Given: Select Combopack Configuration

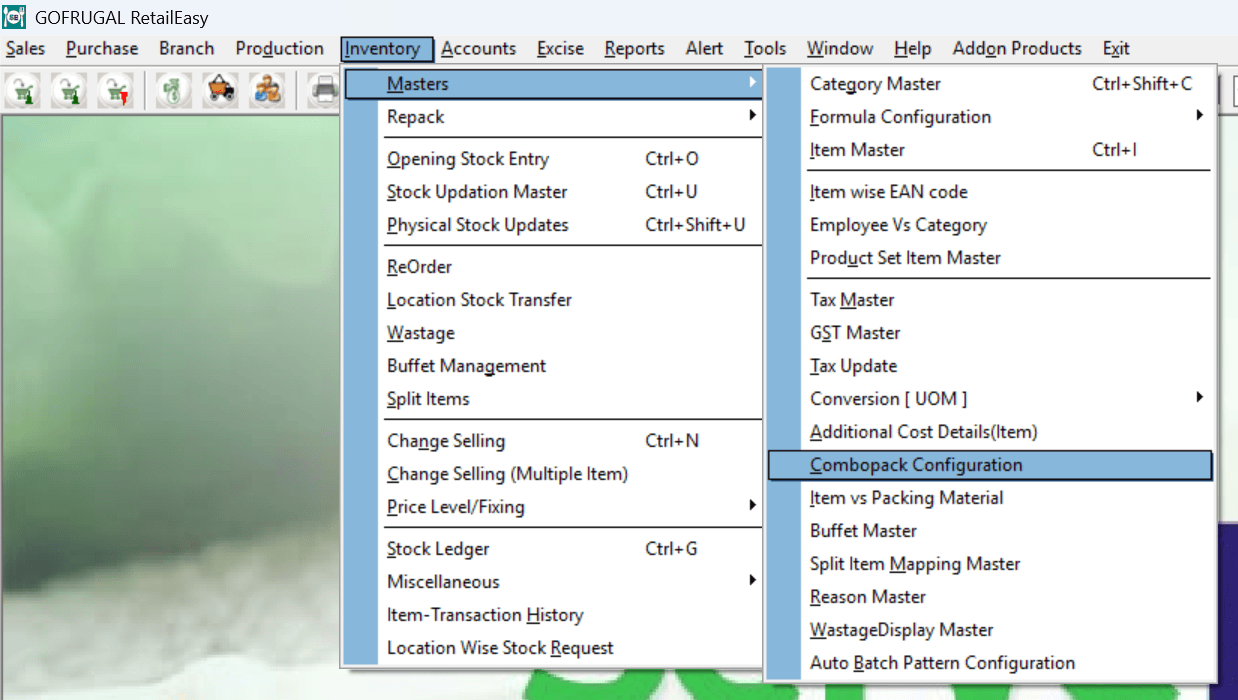Looking at the screenshot, I should [916, 465].
